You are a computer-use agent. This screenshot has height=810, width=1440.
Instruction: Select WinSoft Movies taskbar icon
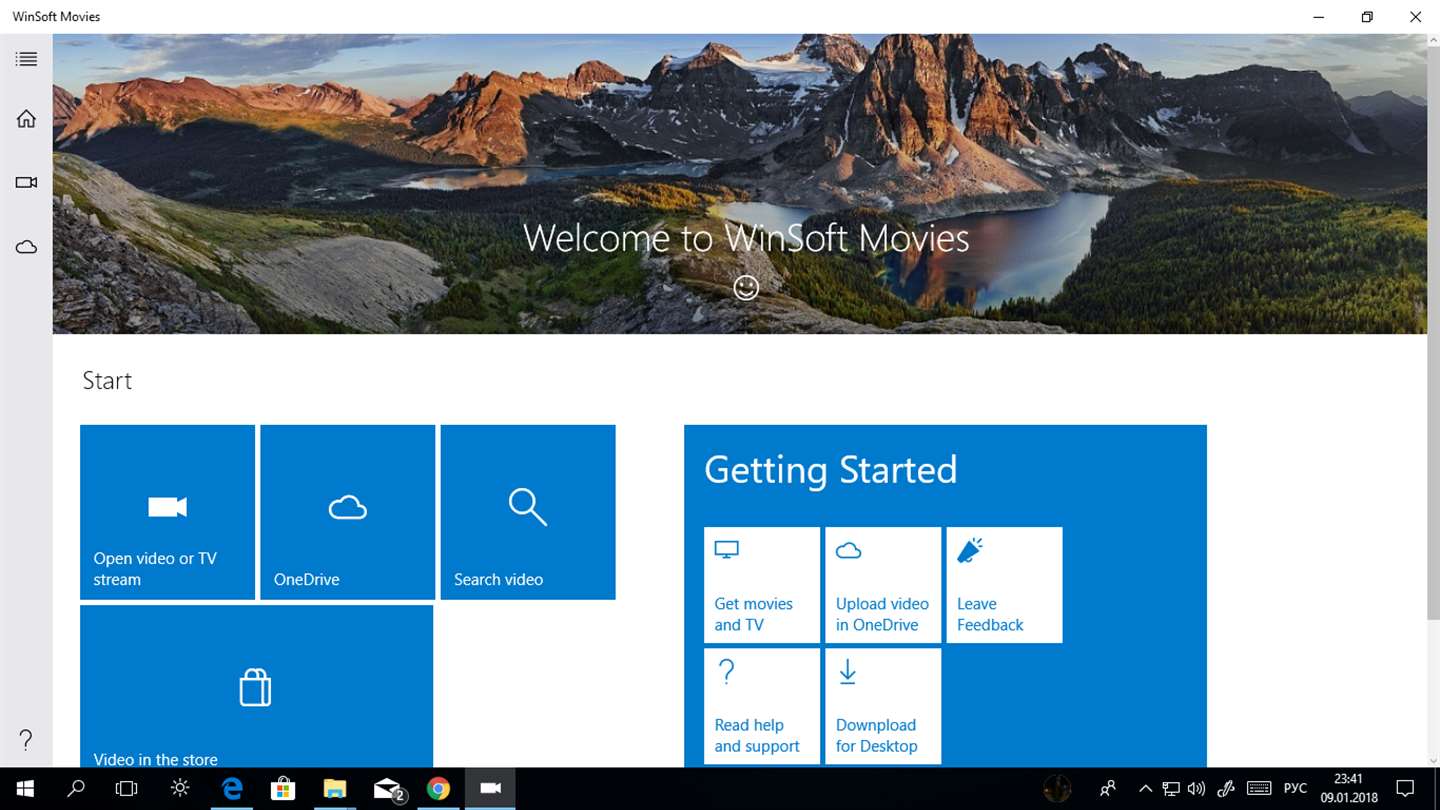[490, 789]
